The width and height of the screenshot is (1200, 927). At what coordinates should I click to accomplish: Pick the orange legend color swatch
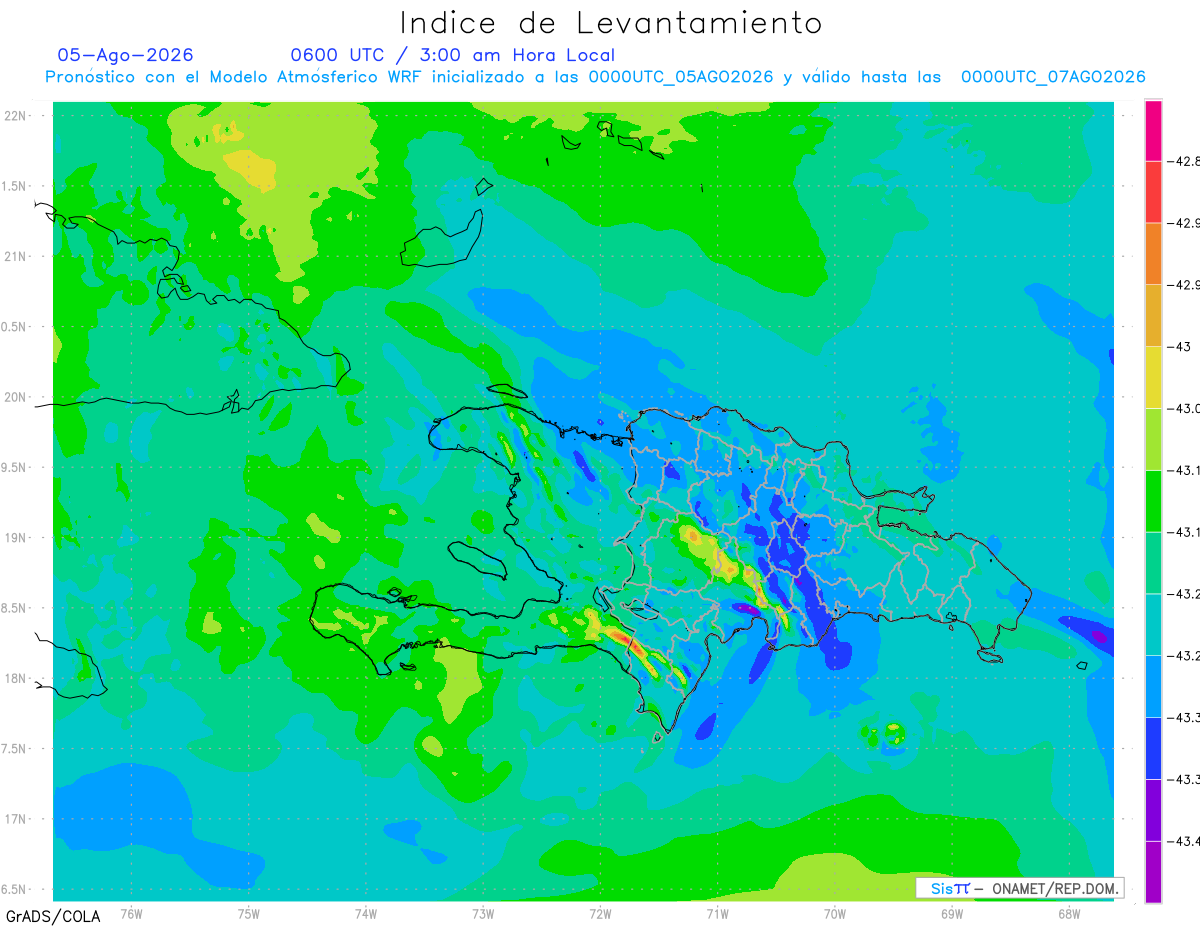coord(1153,253)
